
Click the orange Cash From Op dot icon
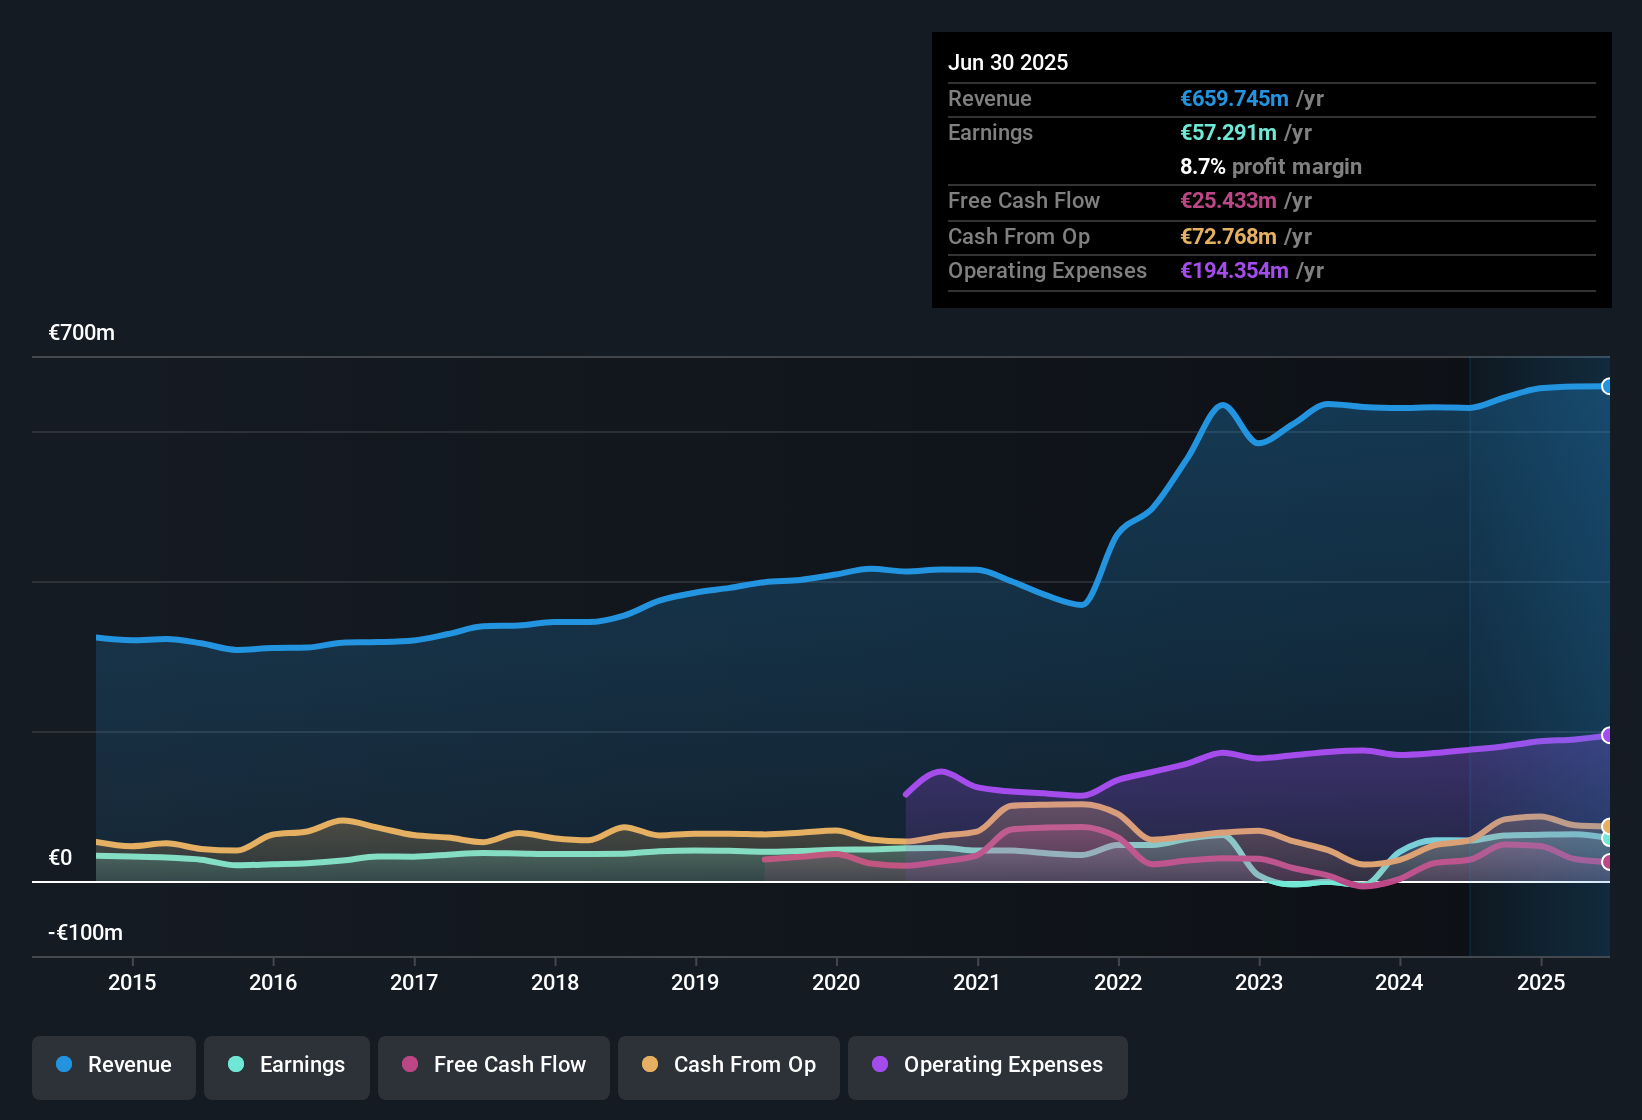coord(649,1066)
